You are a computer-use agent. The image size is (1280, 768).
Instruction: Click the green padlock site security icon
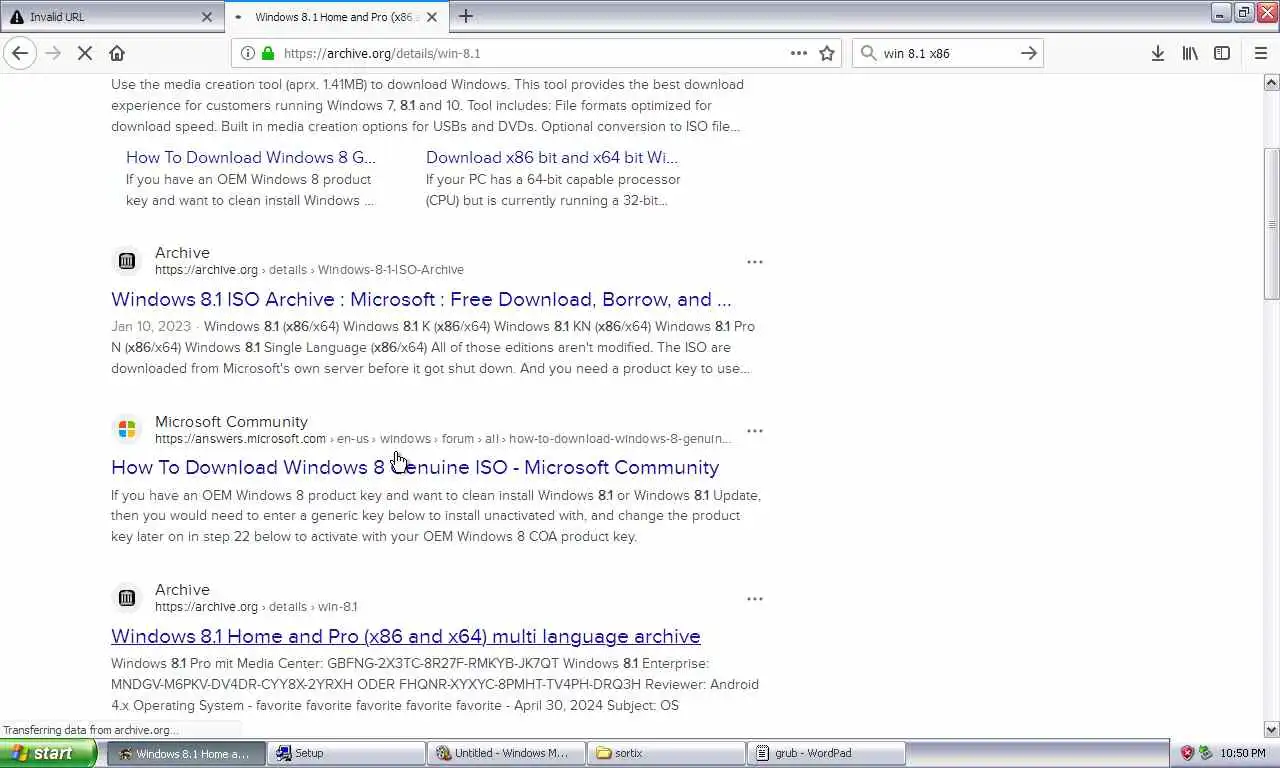pyautogui.click(x=266, y=53)
